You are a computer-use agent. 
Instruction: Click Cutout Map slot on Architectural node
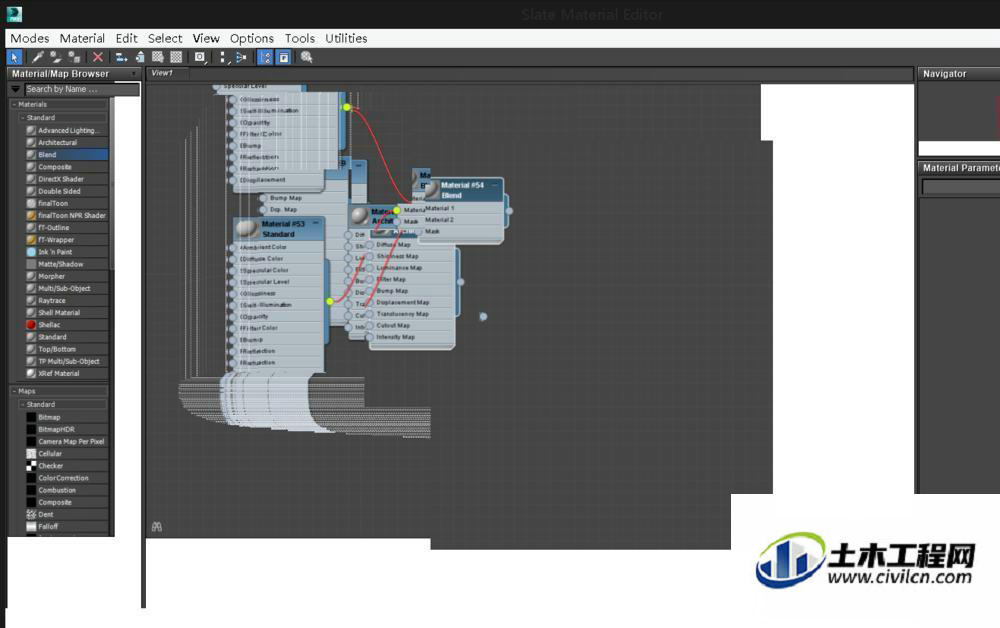pos(393,325)
